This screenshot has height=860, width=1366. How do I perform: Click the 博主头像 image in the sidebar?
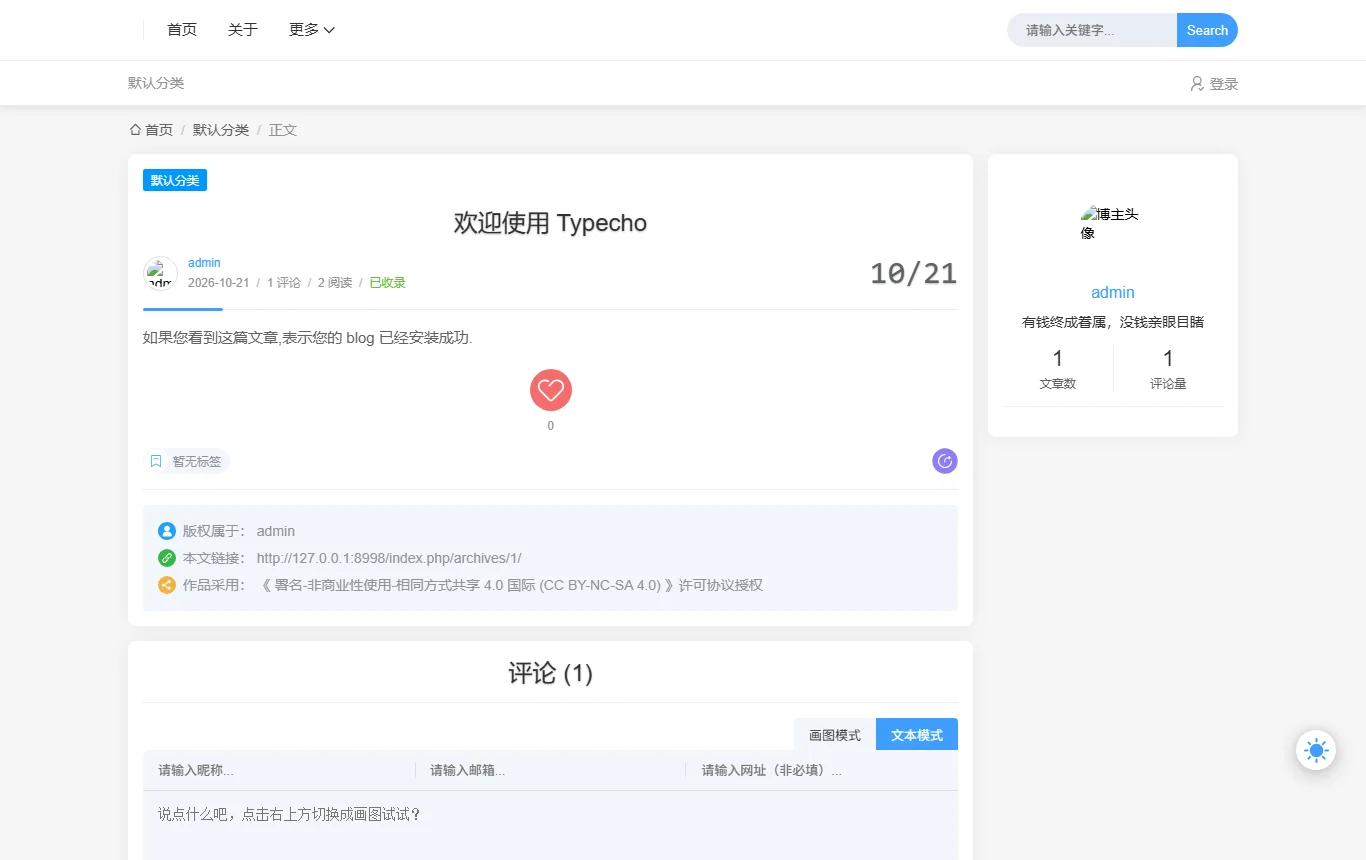(x=1112, y=223)
